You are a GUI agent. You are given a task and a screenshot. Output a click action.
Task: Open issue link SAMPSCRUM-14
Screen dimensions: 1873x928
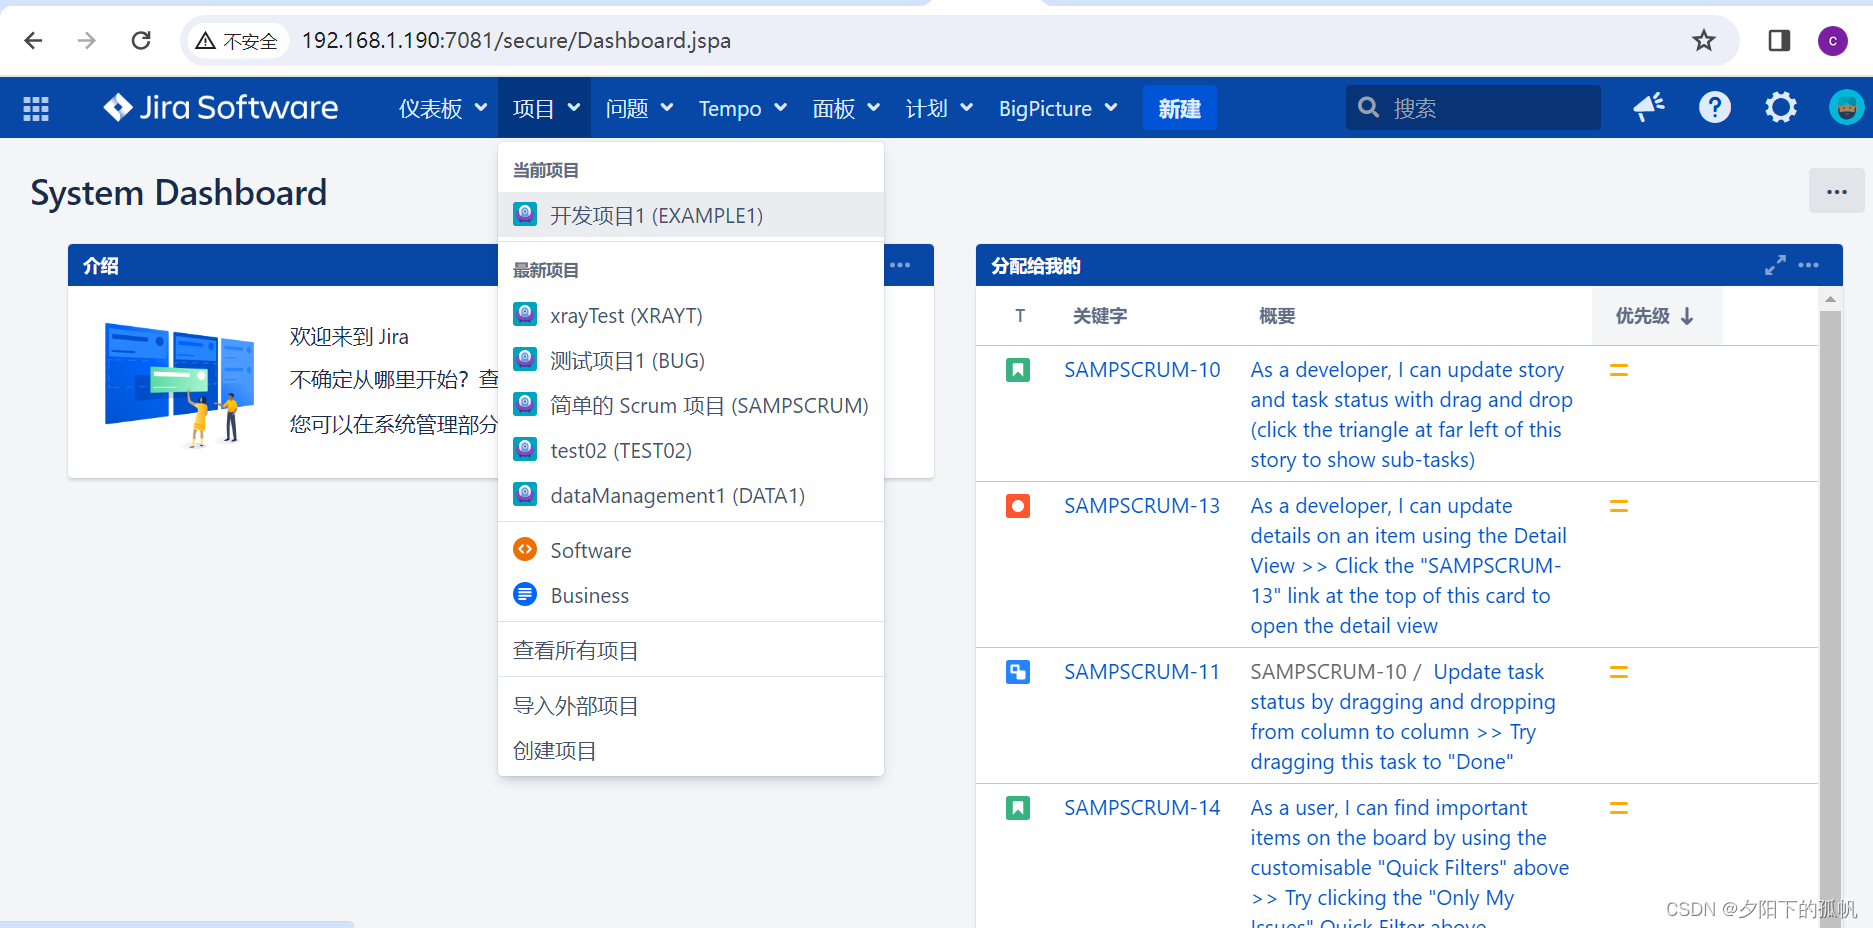(1142, 808)
